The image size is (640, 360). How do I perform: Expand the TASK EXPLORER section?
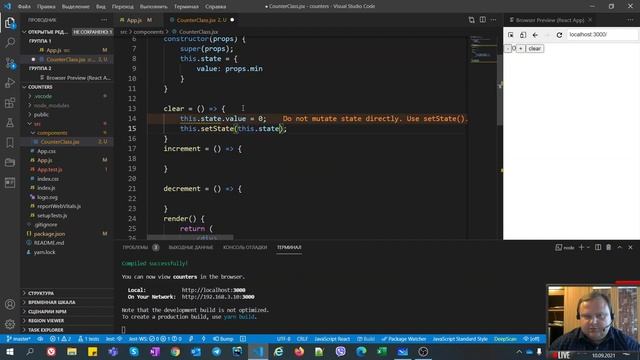(45, 330)
